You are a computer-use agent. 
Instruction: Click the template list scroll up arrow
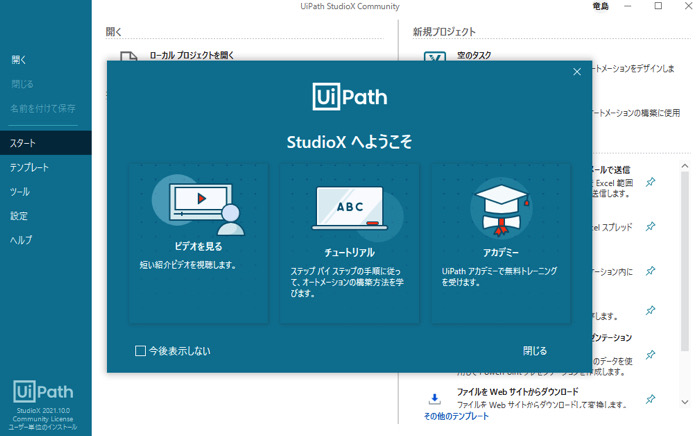click(685, 166)
